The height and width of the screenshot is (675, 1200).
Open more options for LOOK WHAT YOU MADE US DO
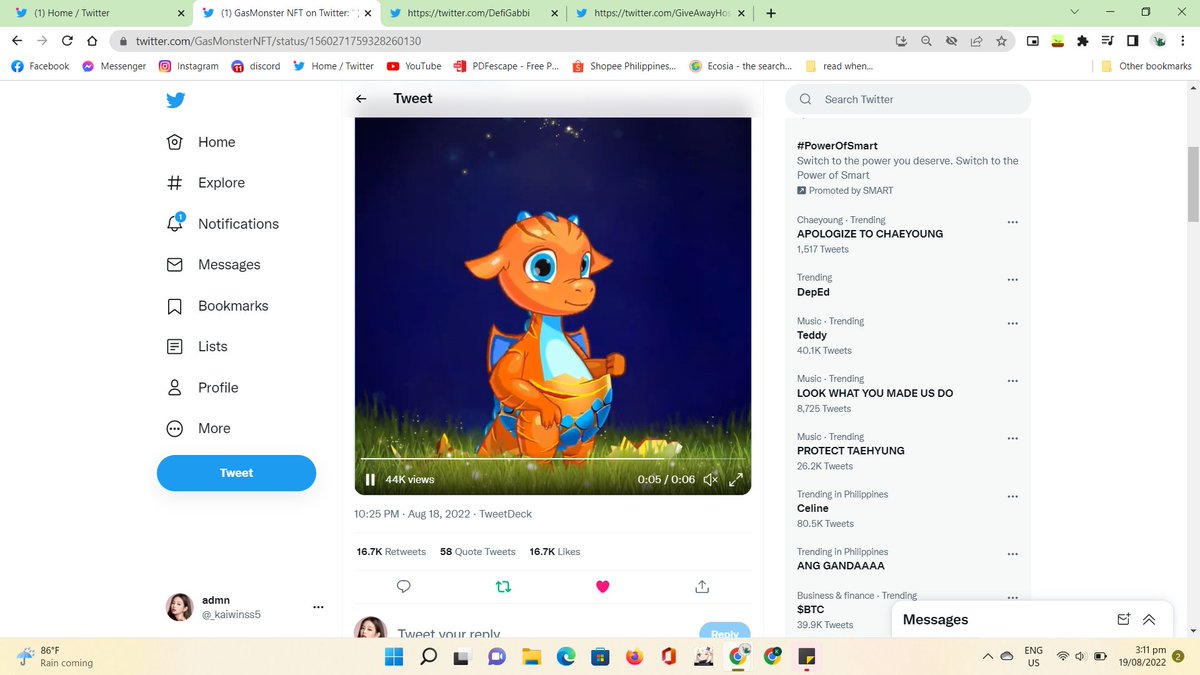pos(1013,381)
